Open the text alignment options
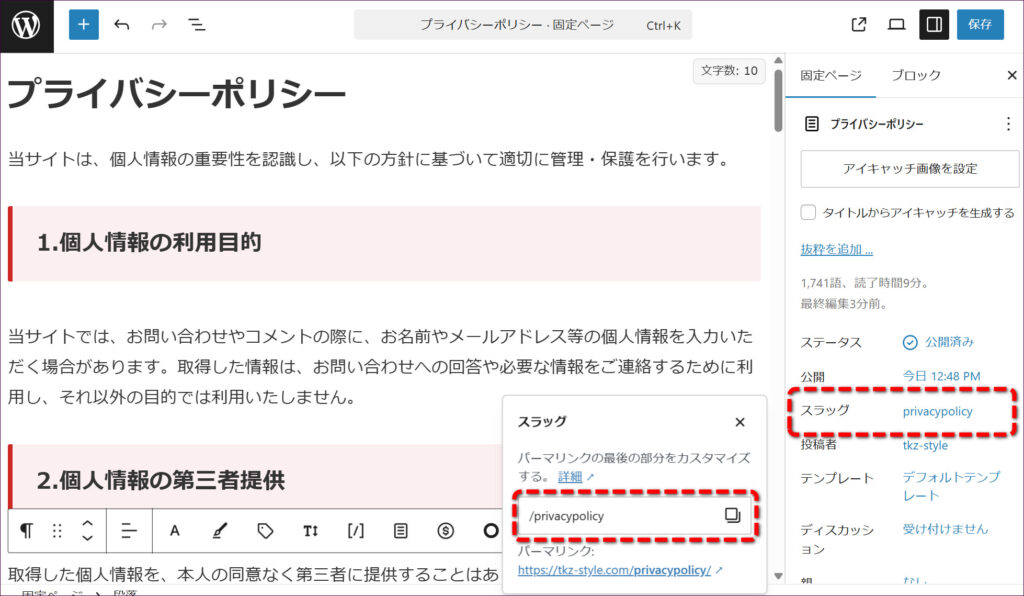This screenshot has height=596, width=1024. [128, 530]
